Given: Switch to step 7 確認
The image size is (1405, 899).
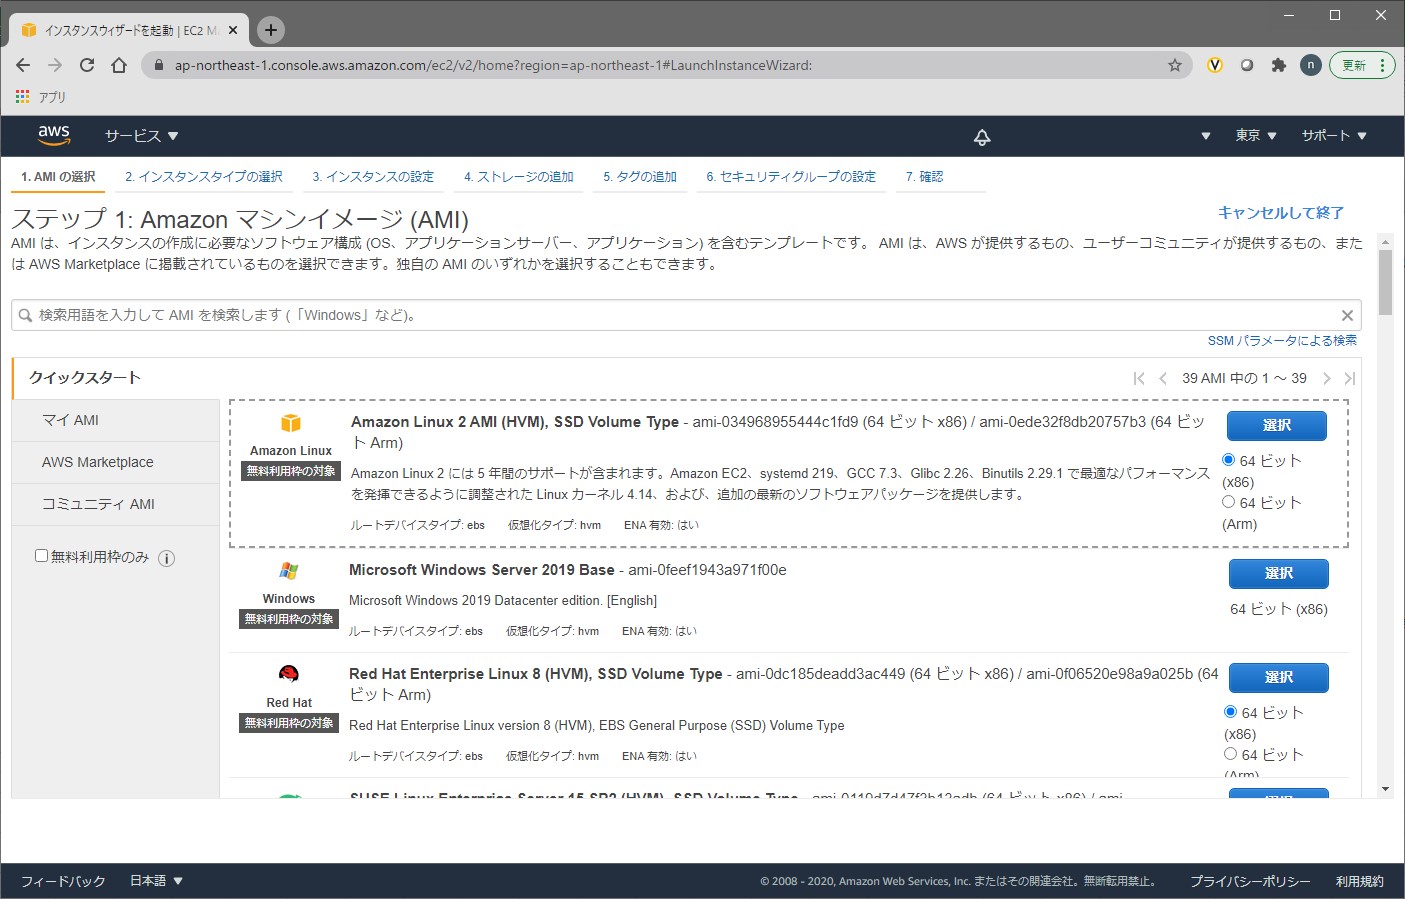Looking at the screenshot, I should [x=925, y=177].
